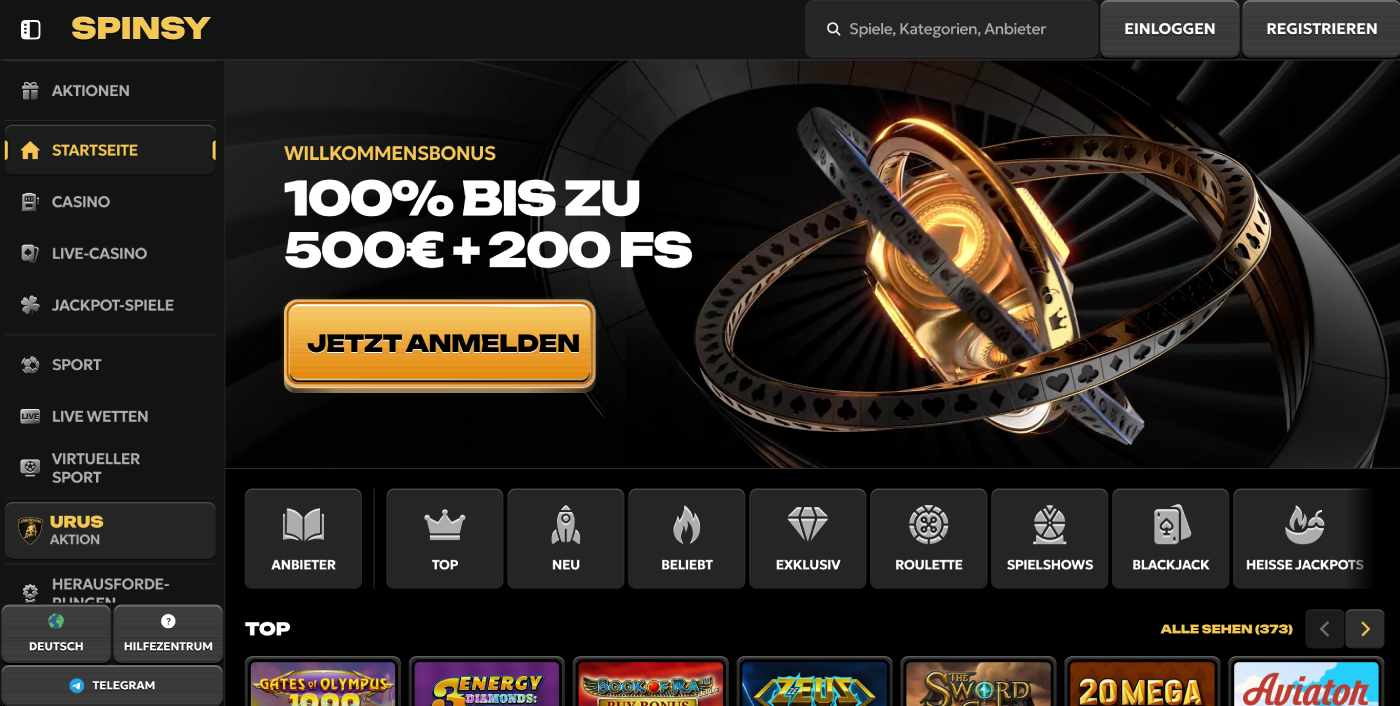This screenshot has width=1400, height=706.
Task: Open the Anbieter book icon category
Action: point(303,538)
